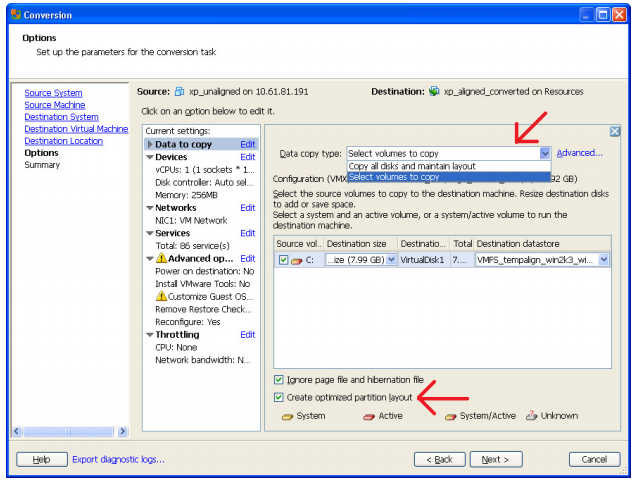This screenshot has width=632, height=481.
Task: Edit the Devices settings
Action: (x=247, y=157)
